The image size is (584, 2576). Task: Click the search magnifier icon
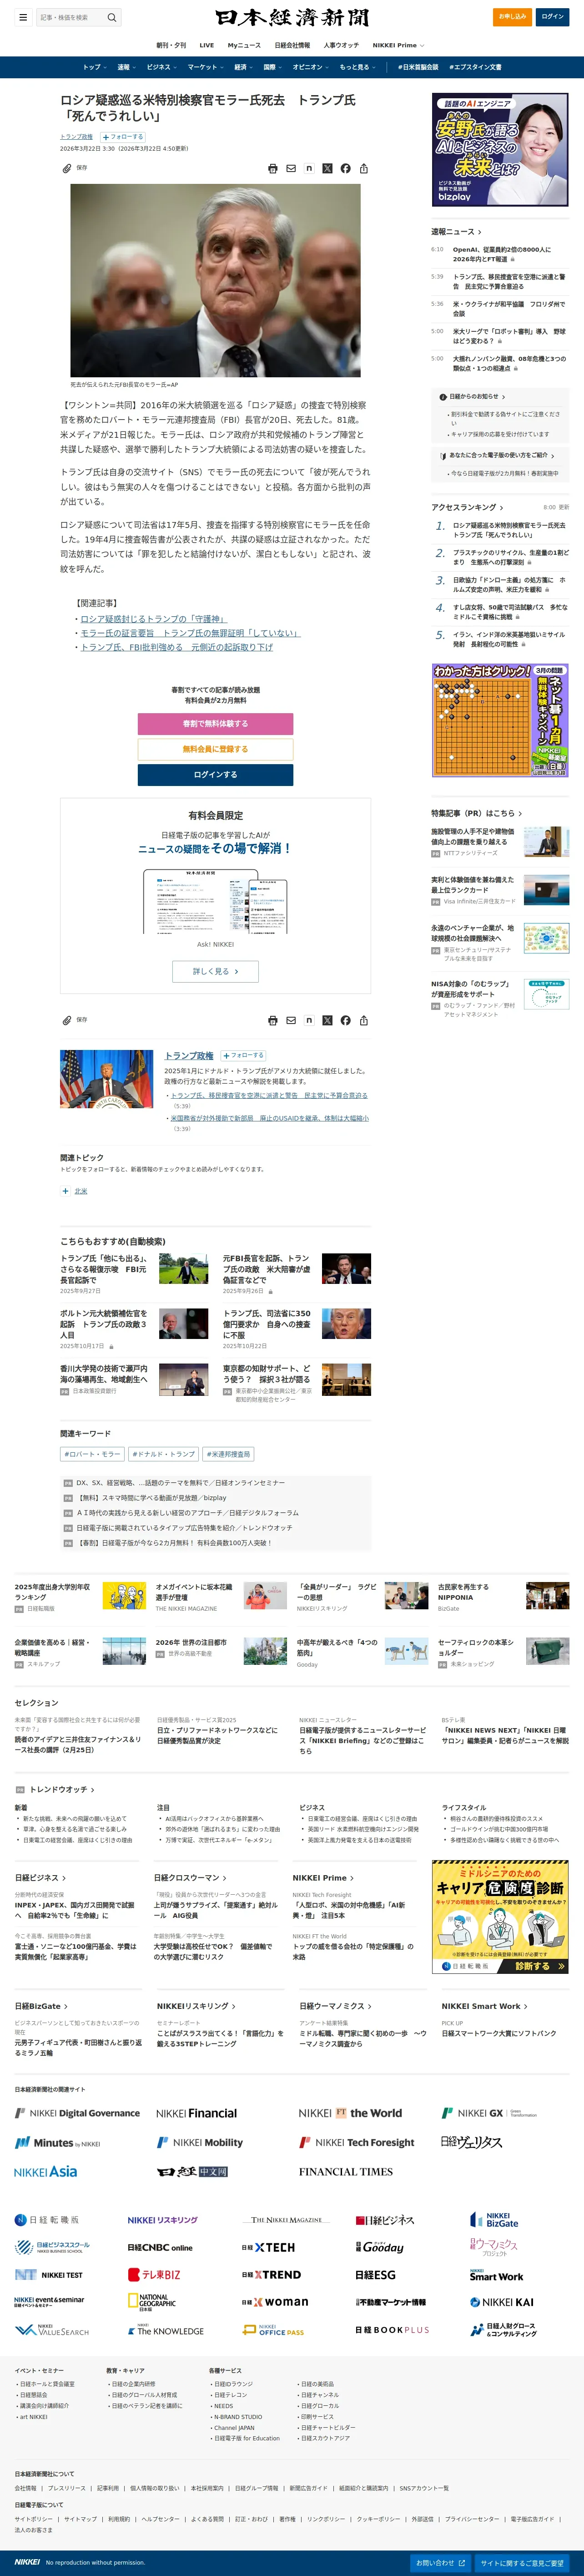112,17
